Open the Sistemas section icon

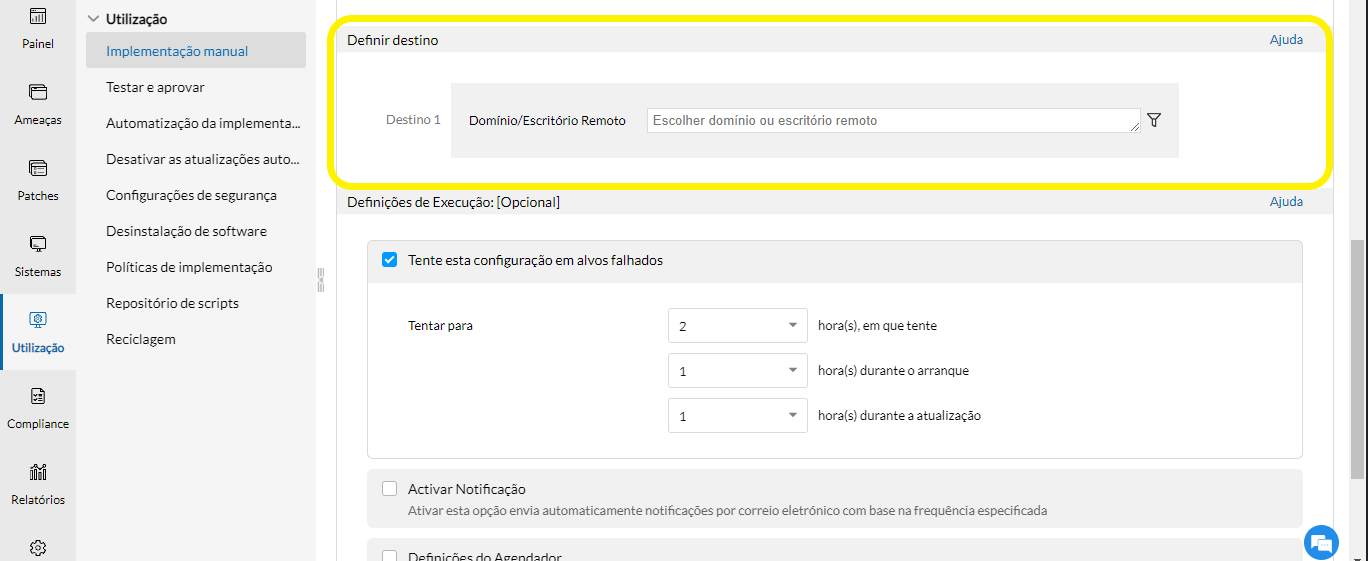[x=38, y=245]
